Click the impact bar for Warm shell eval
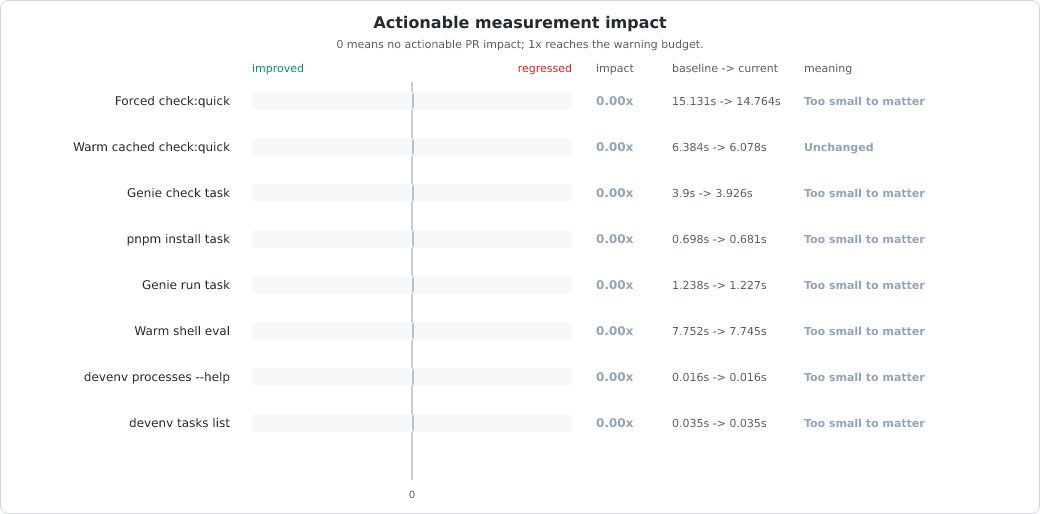The image size is (1040, 514). 412,331
